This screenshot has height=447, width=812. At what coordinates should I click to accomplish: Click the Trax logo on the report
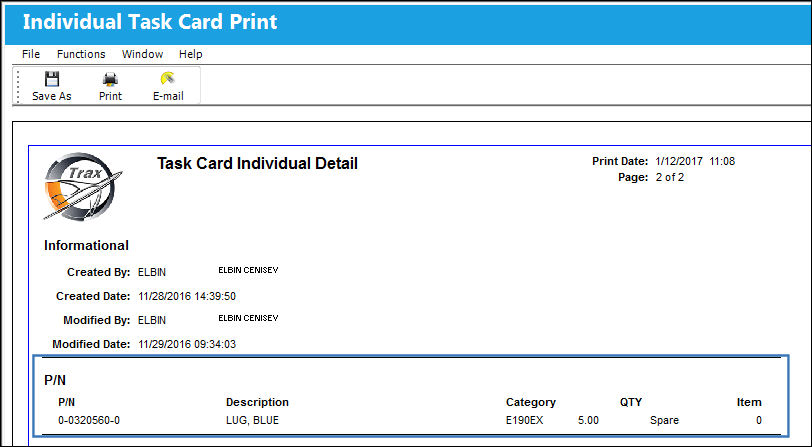[x=83, y=186]
